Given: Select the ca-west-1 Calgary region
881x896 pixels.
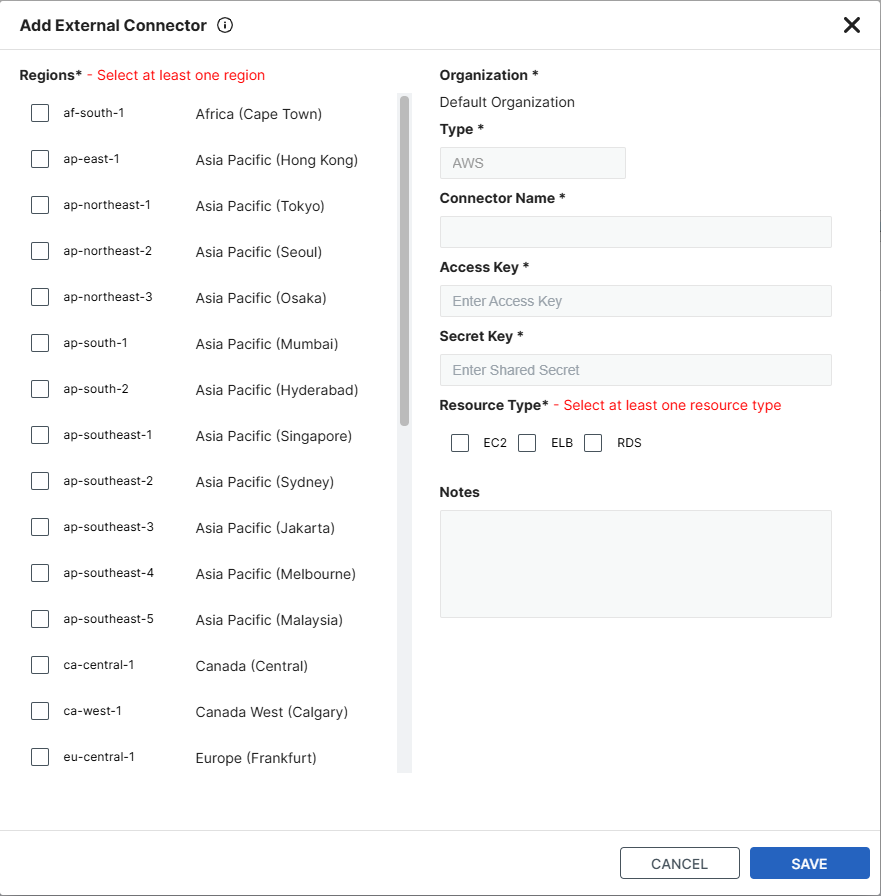Looking at the screenshot, I should tap(39, 711).
